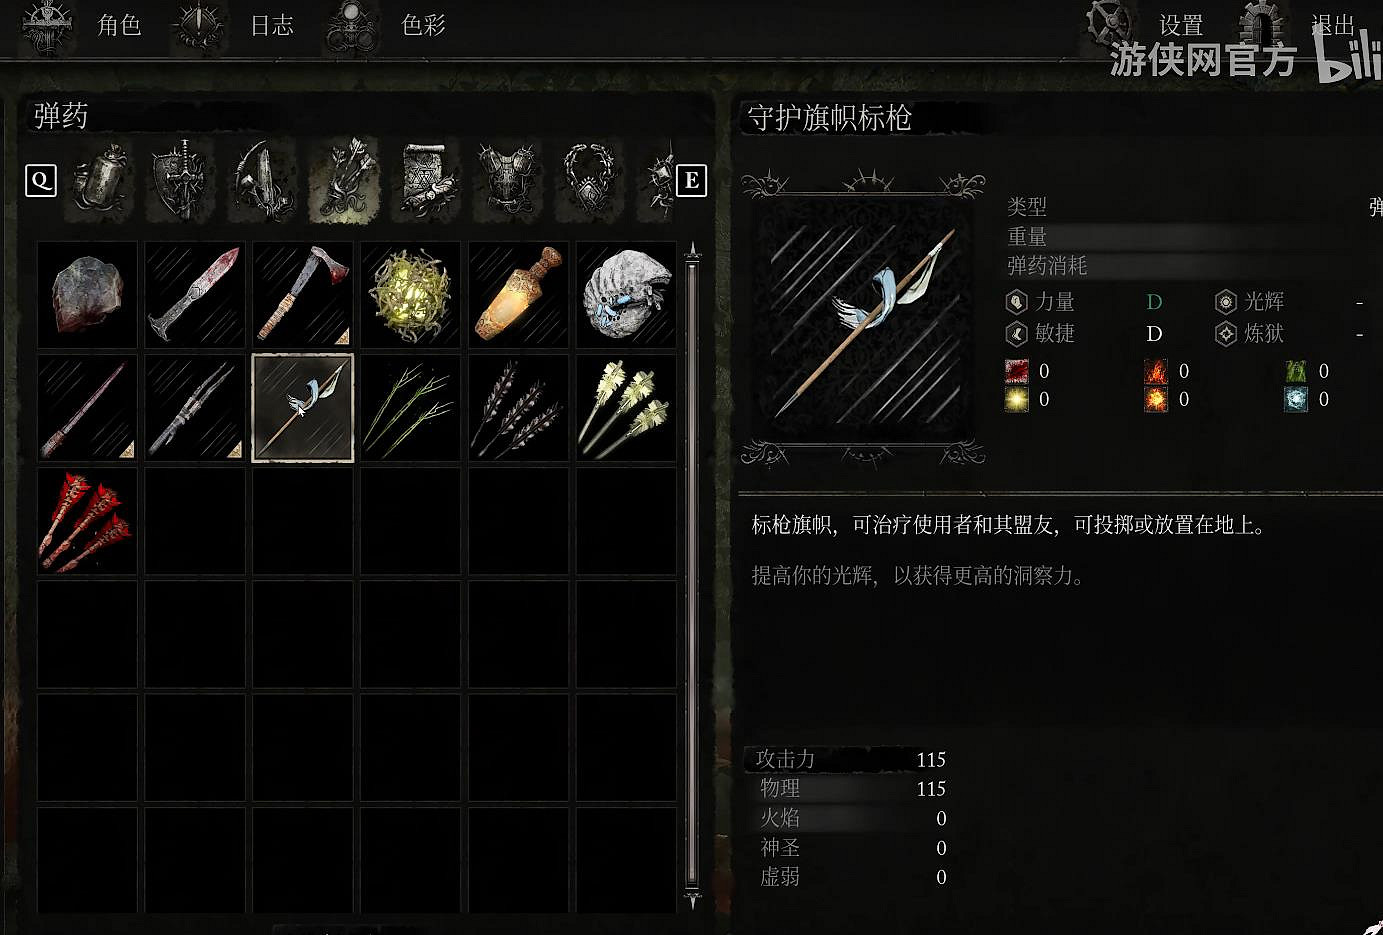Open the scroll spells category icon
This screenshot has height=935, width=1383.
tap(427, 181)
